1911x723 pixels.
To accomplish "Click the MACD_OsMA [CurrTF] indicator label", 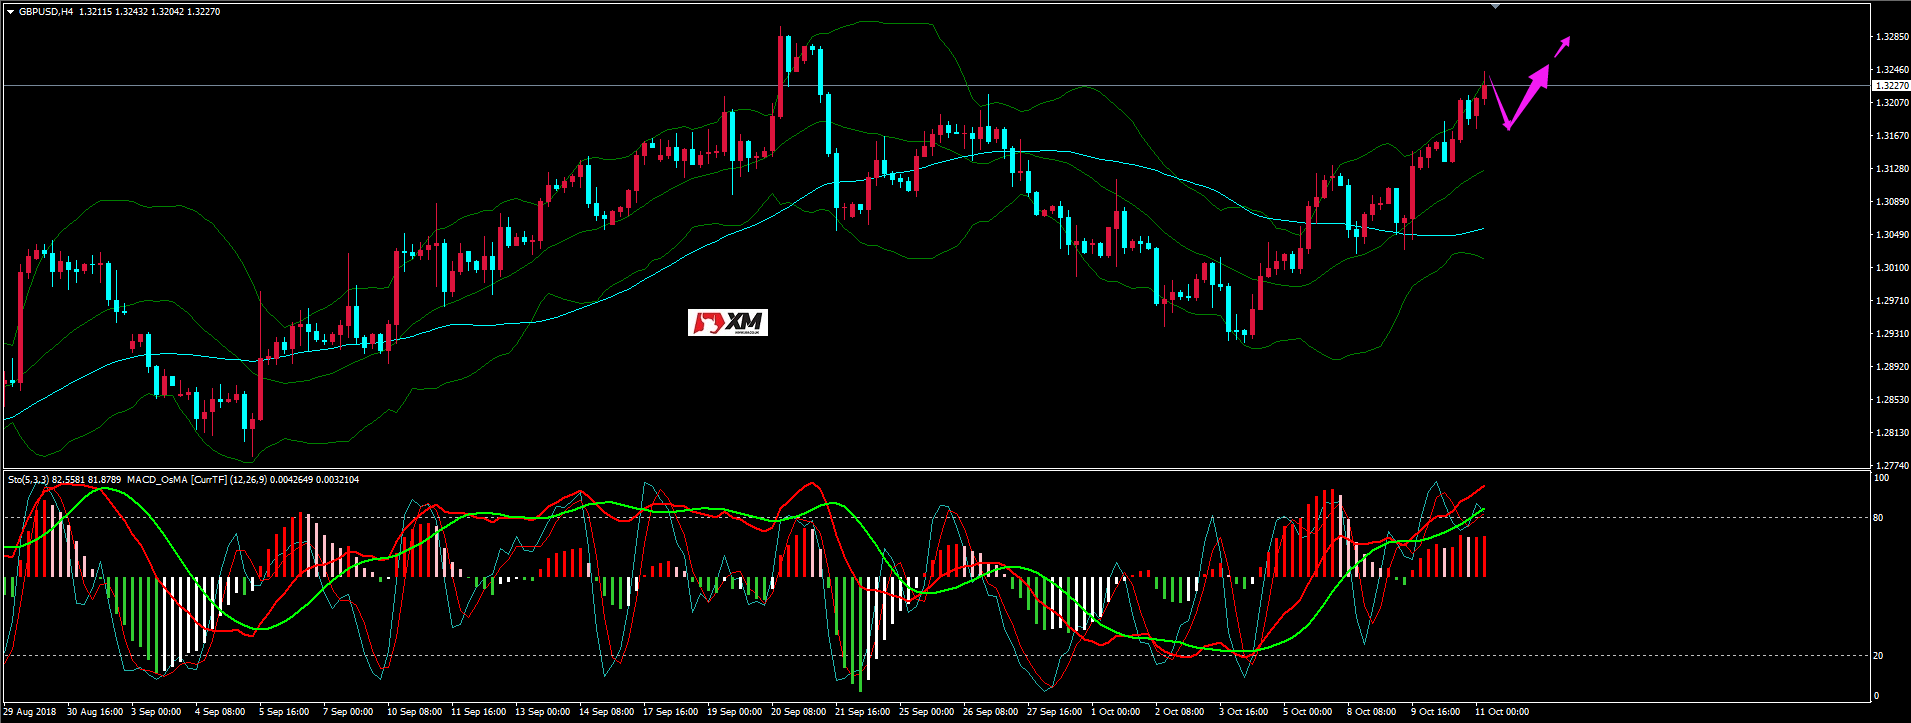I will coord(177,480).
